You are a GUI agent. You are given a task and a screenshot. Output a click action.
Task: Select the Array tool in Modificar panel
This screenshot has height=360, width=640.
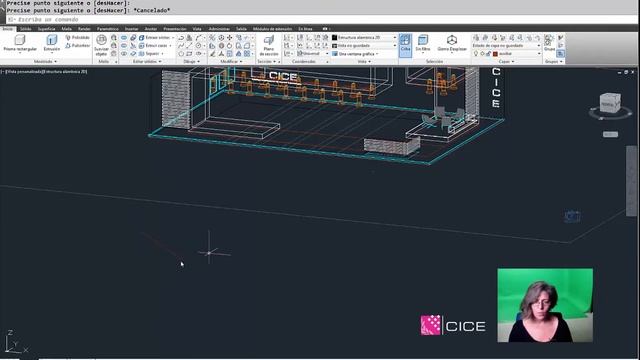(x=247, y=53)
